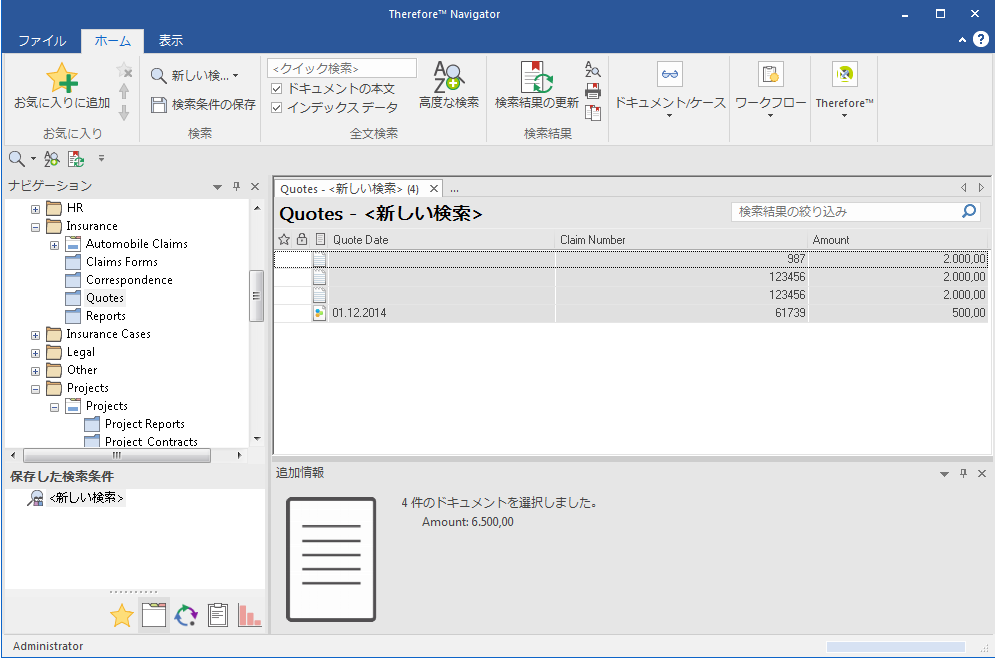Viewport: 995px width, 659px height.
Task: Pin the 追加情報 panel
Action: tap(963, 473)
